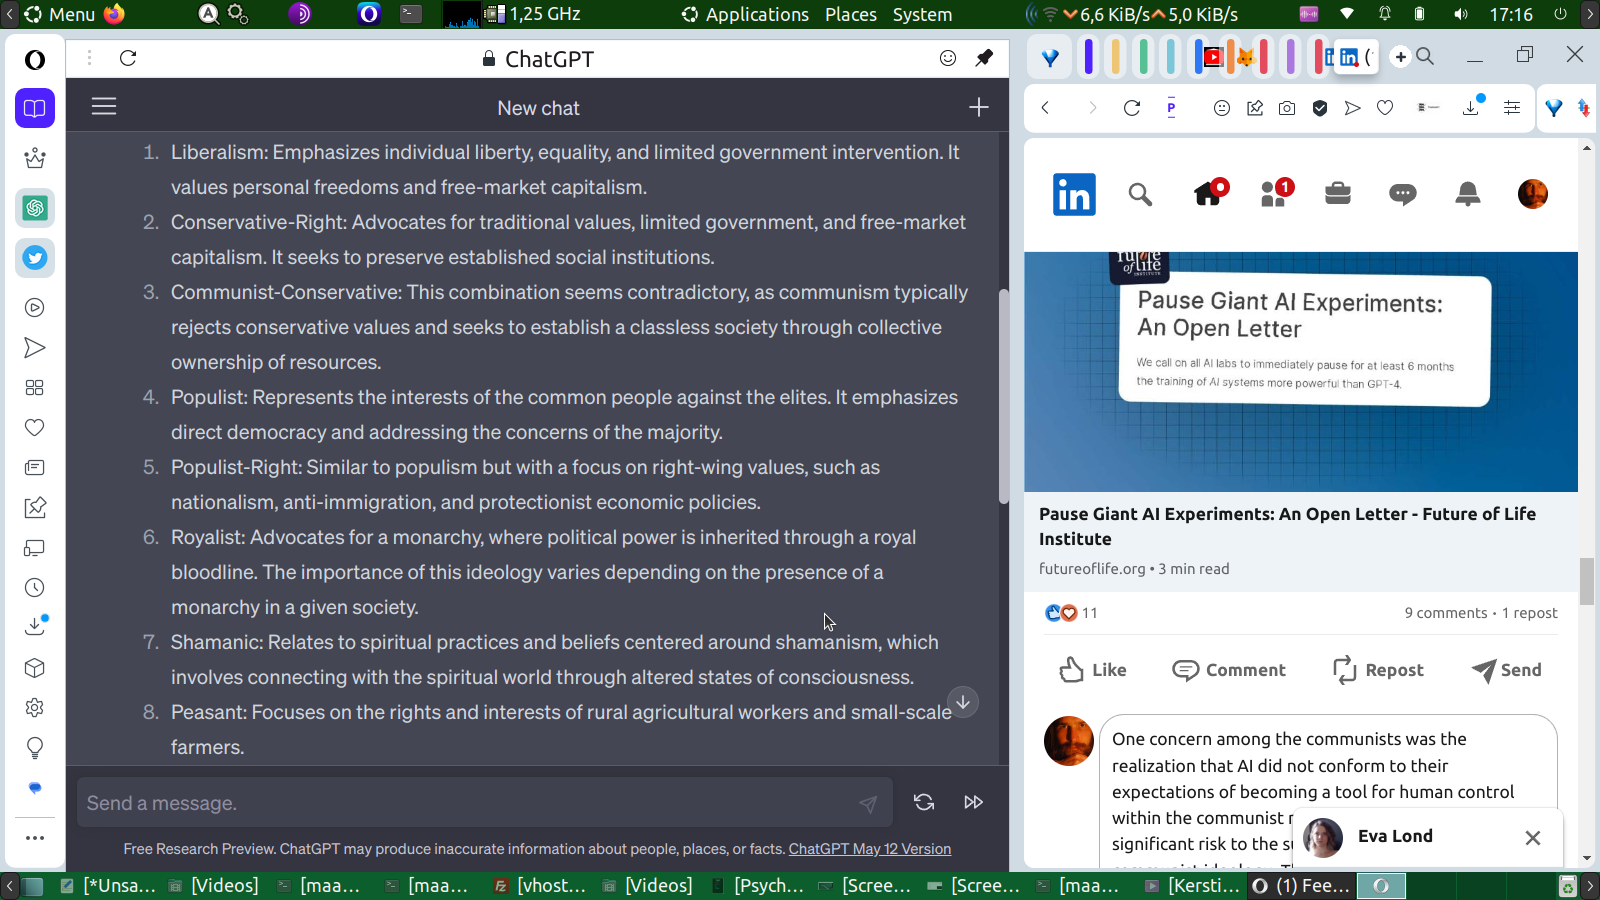
Task: Open the Pause Giant AI Experiments article image
Action: click(x=1301, y=371)
